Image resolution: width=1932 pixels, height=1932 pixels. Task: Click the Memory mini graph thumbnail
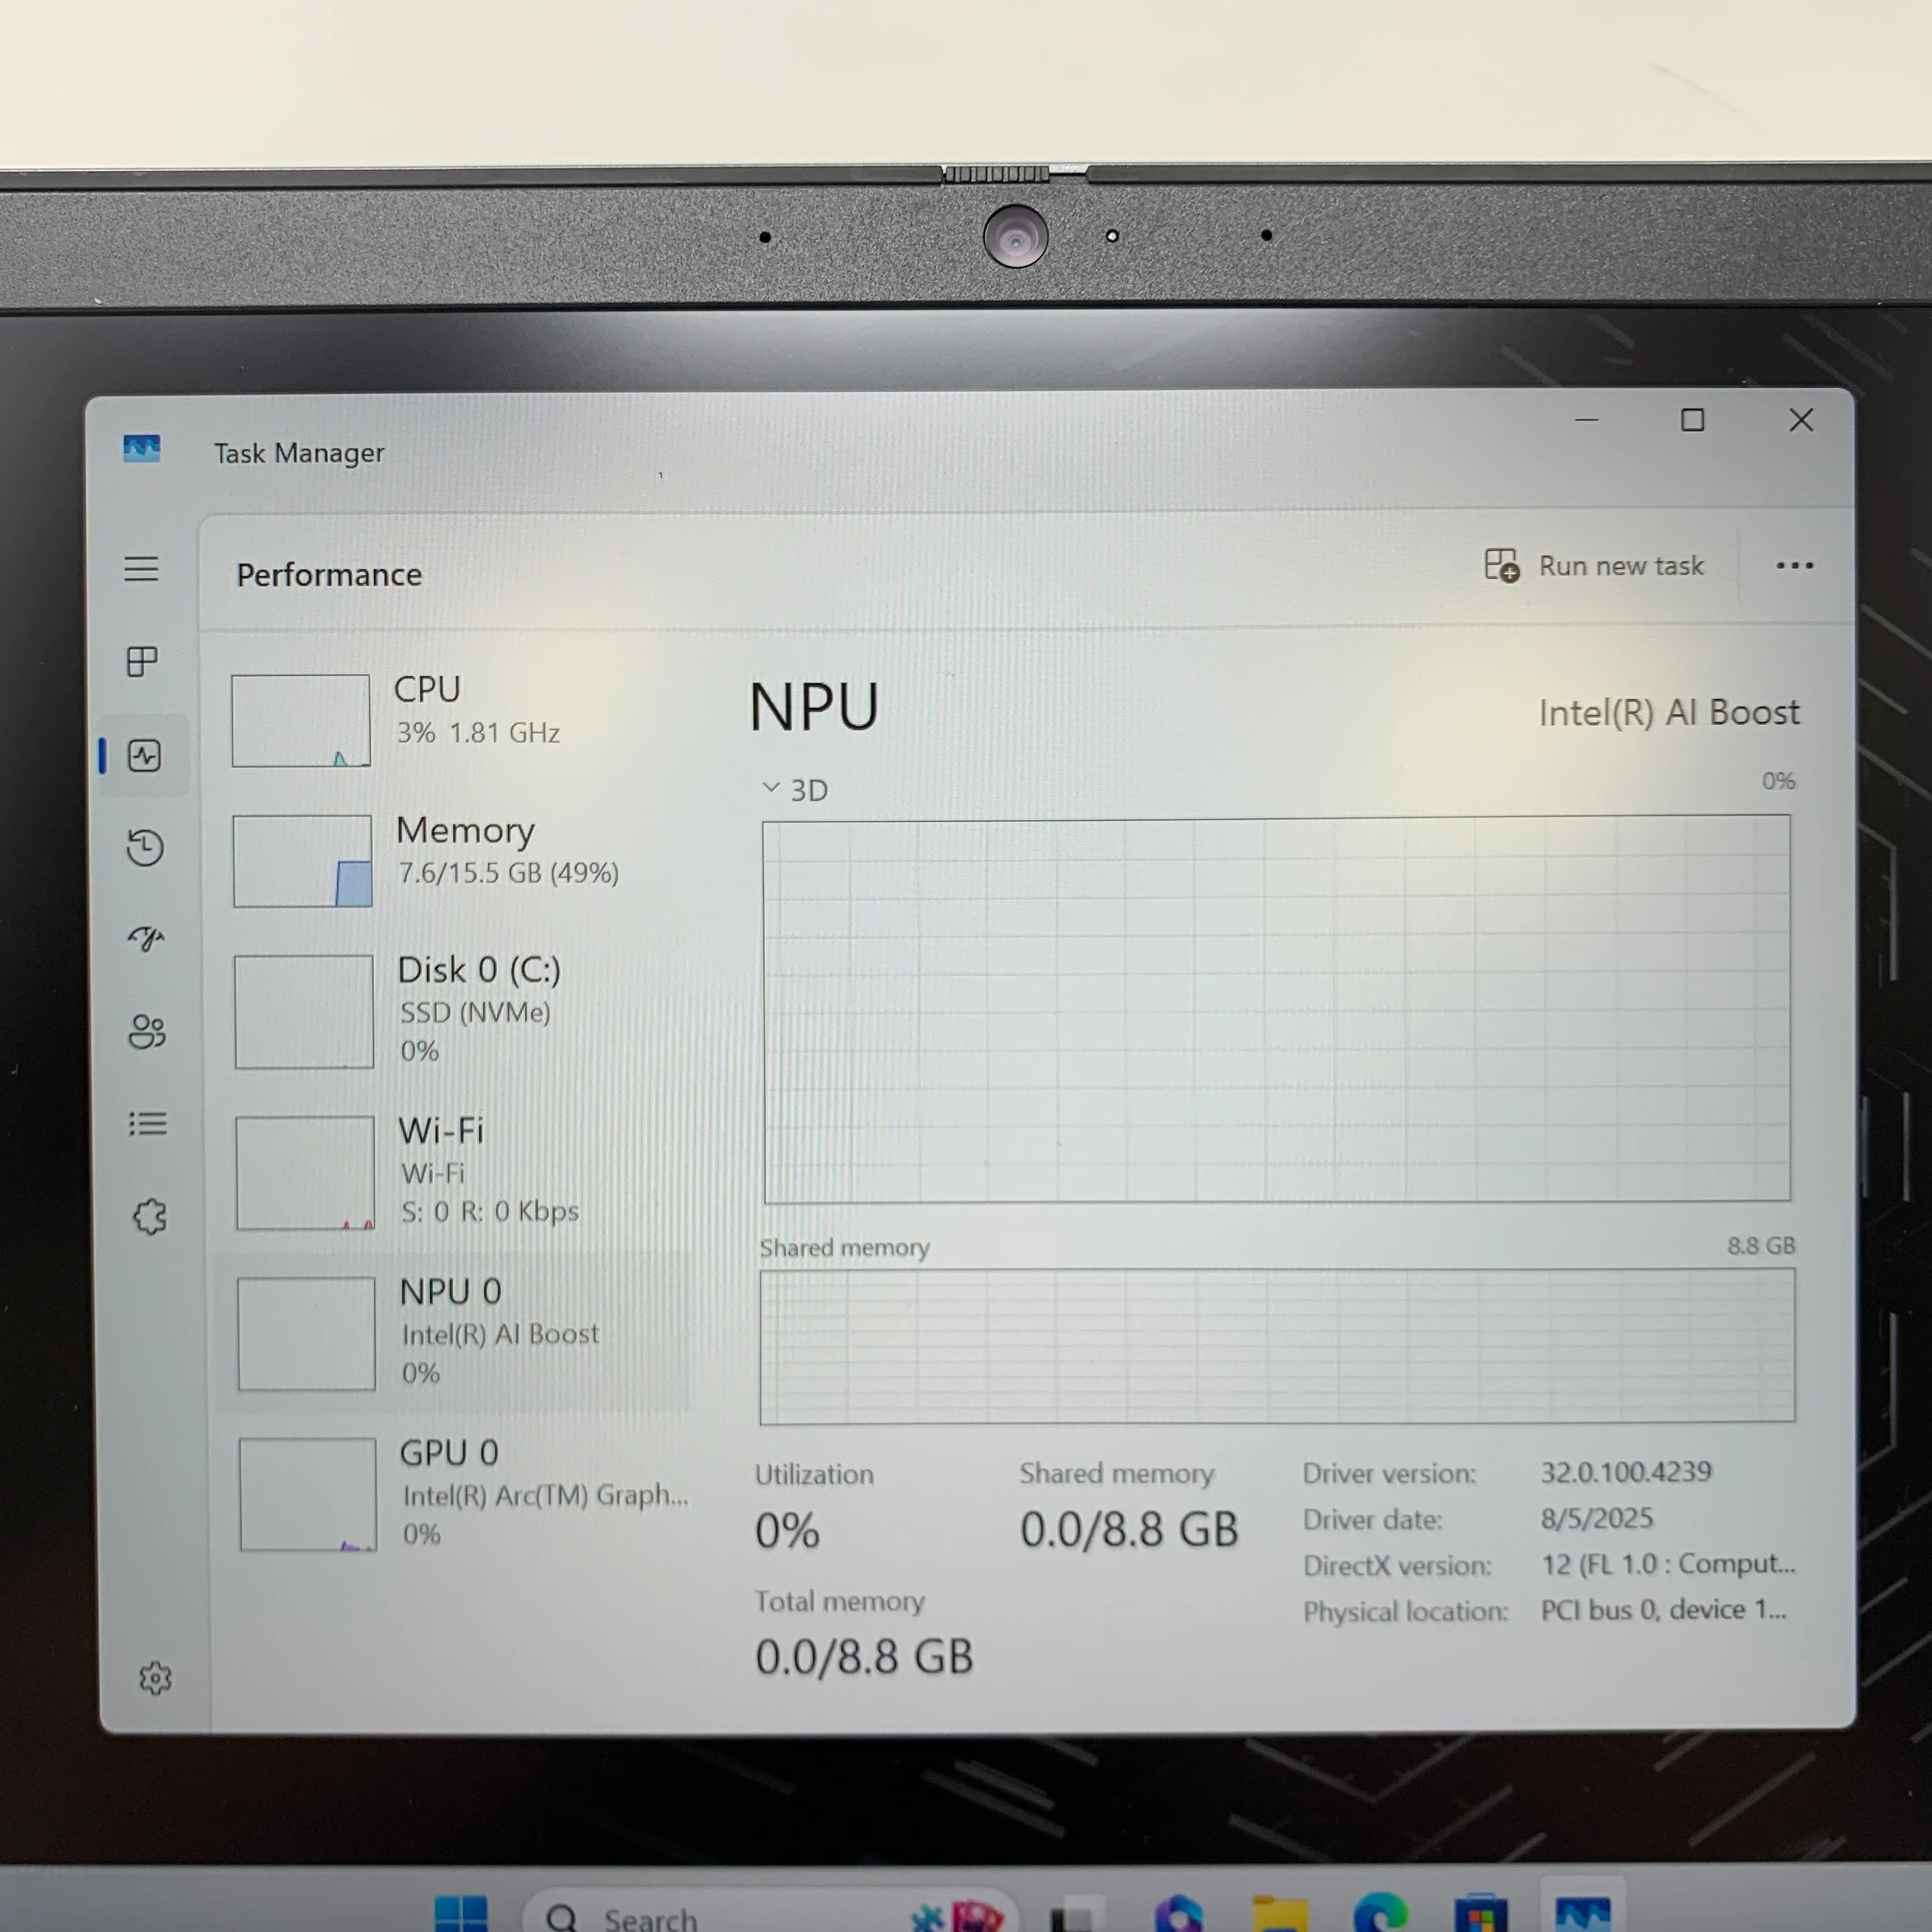302,861
